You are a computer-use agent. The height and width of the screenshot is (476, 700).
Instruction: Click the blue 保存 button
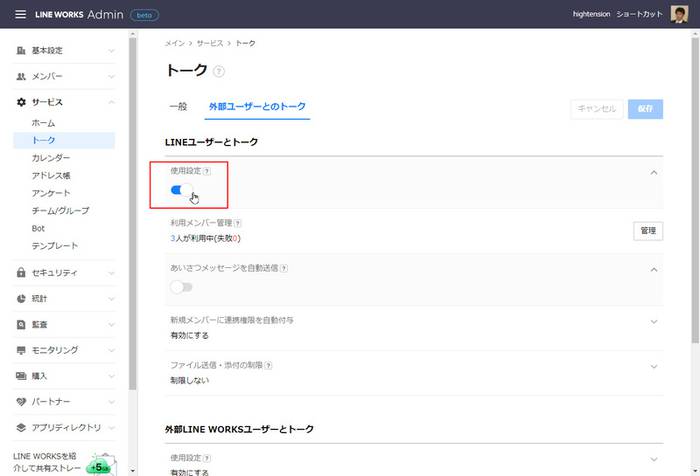(645, 109)
